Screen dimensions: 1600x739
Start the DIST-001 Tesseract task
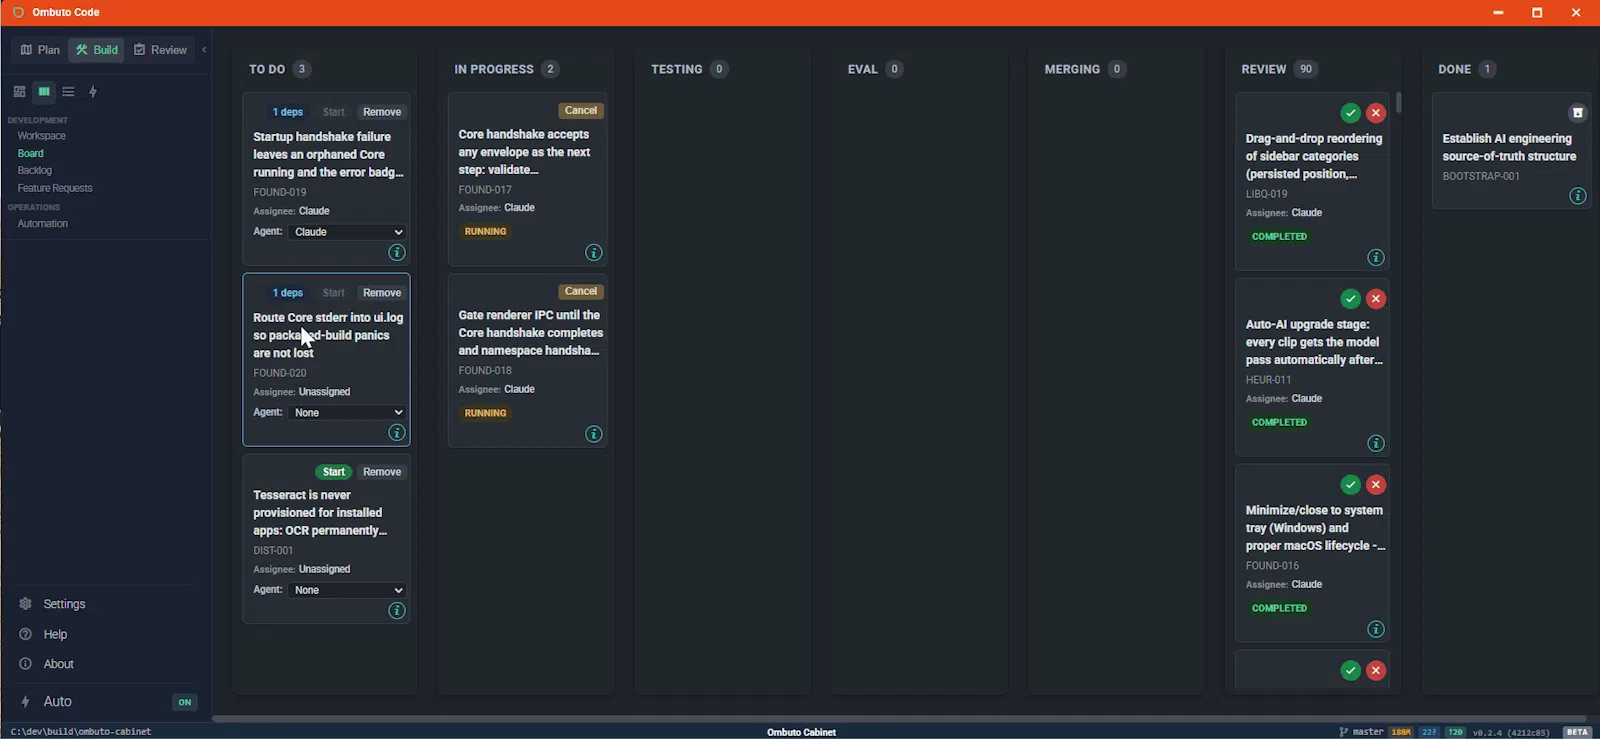click(334, 472)
